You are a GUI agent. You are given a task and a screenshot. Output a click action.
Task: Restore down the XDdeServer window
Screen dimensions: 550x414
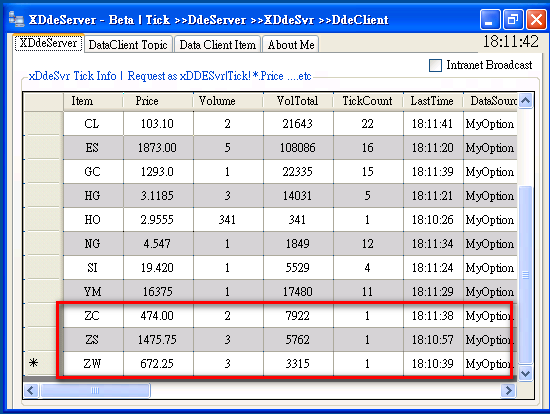coord(512,20)
